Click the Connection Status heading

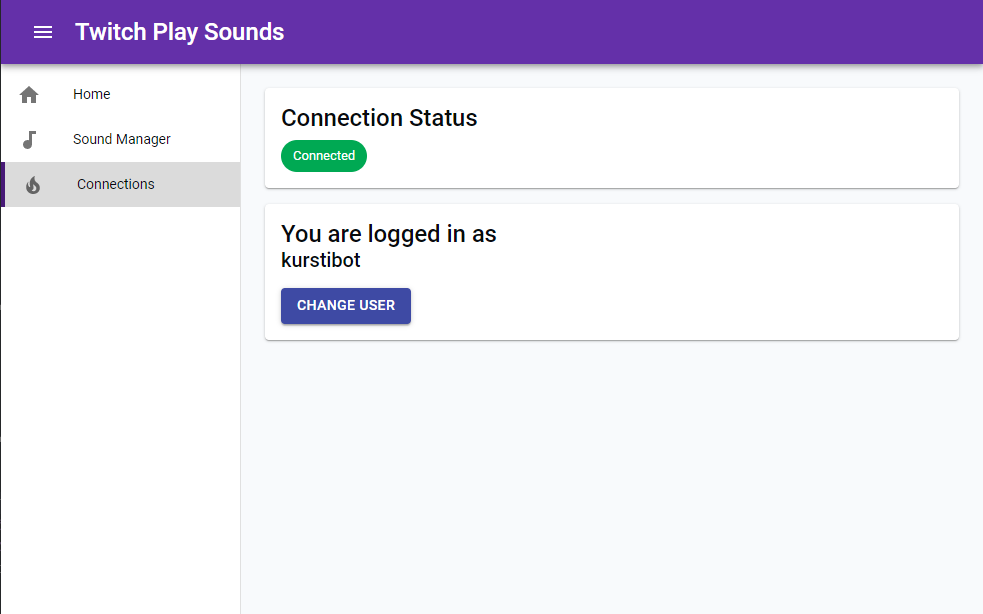click(x=379, y=118)
